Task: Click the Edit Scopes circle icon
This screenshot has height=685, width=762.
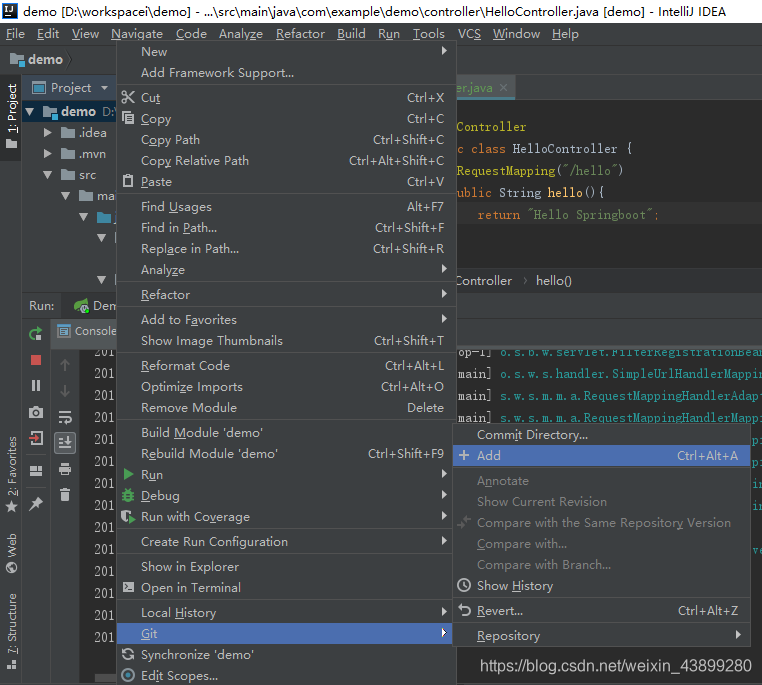Action: 128,675
